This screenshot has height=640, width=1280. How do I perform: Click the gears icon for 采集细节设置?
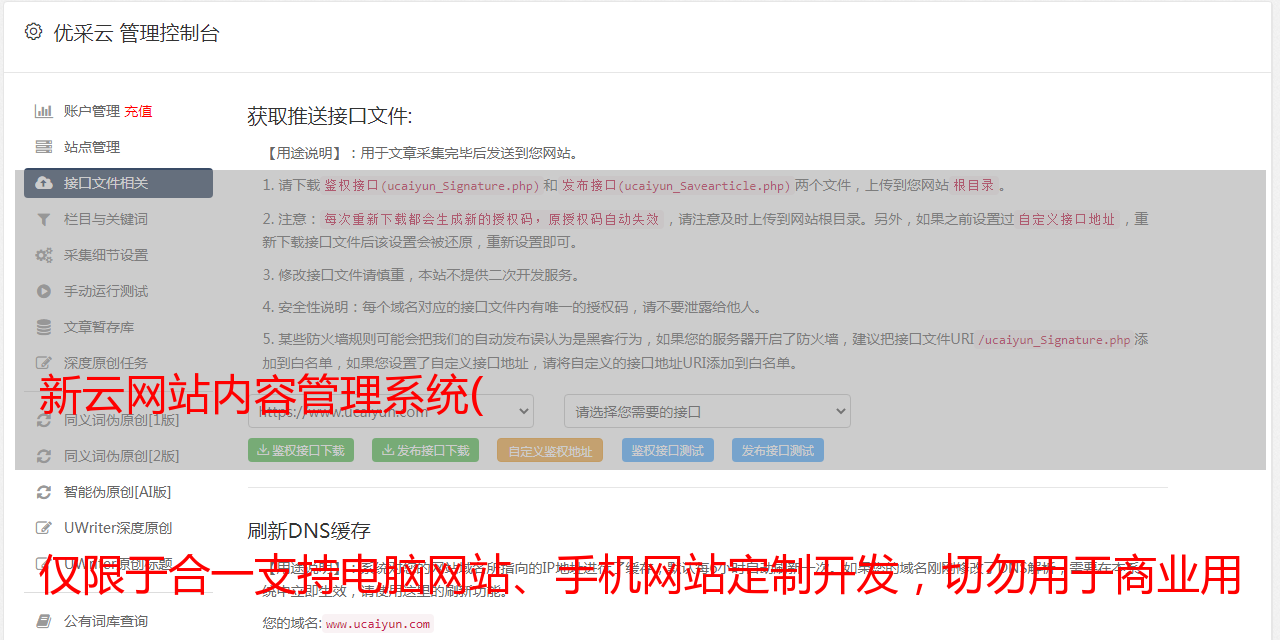click(44, 255)
